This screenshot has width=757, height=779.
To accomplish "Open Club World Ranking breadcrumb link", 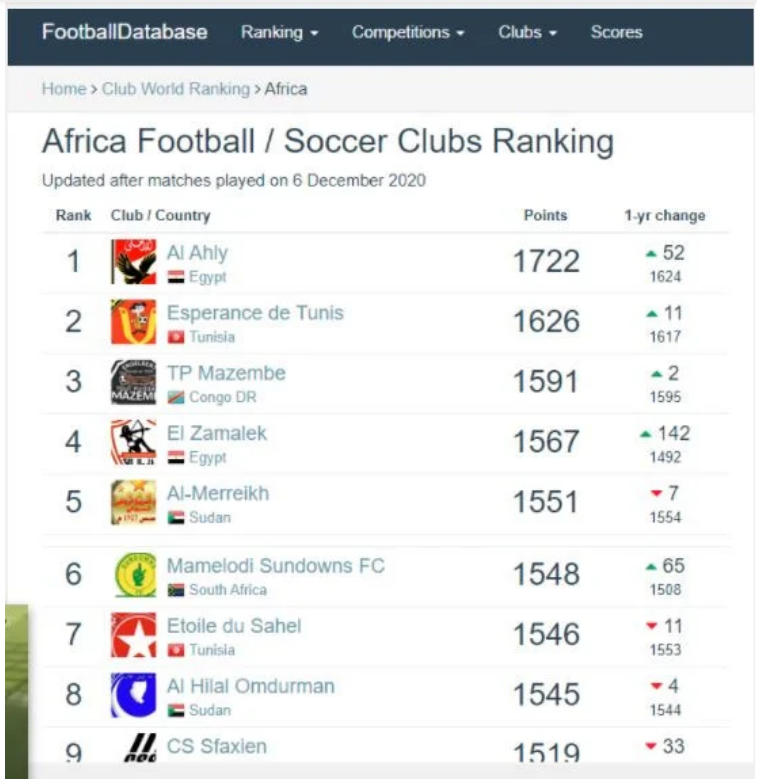I will (175, 89).
